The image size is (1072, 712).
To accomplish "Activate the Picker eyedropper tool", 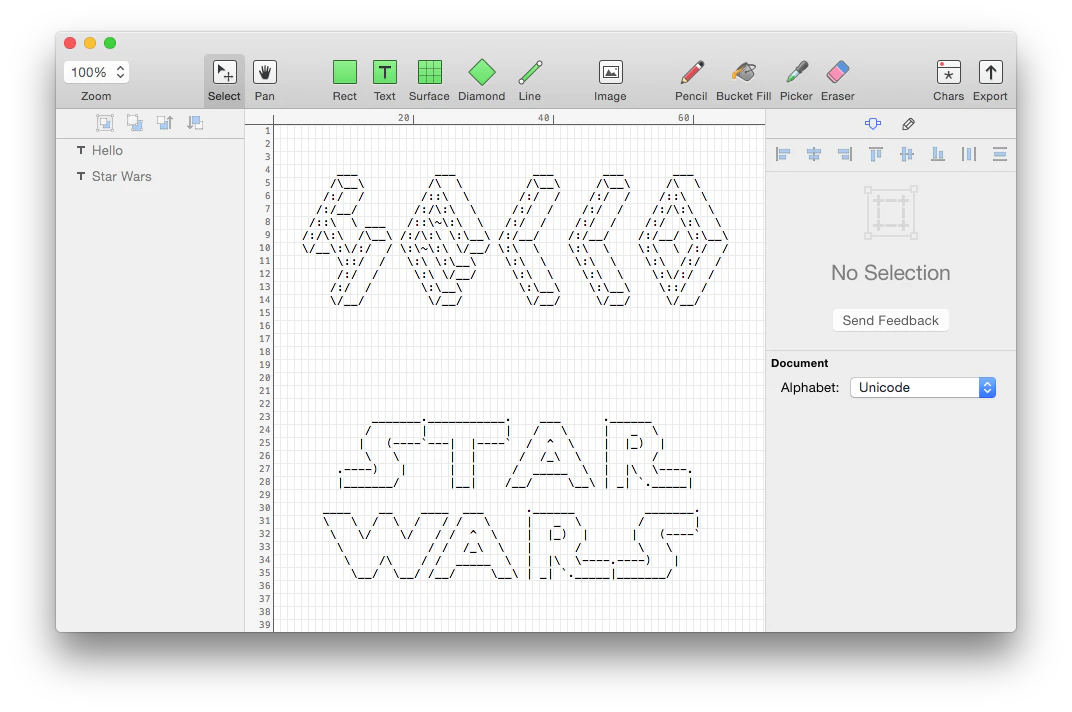I will pyautogui.click(x=796, y=80).
